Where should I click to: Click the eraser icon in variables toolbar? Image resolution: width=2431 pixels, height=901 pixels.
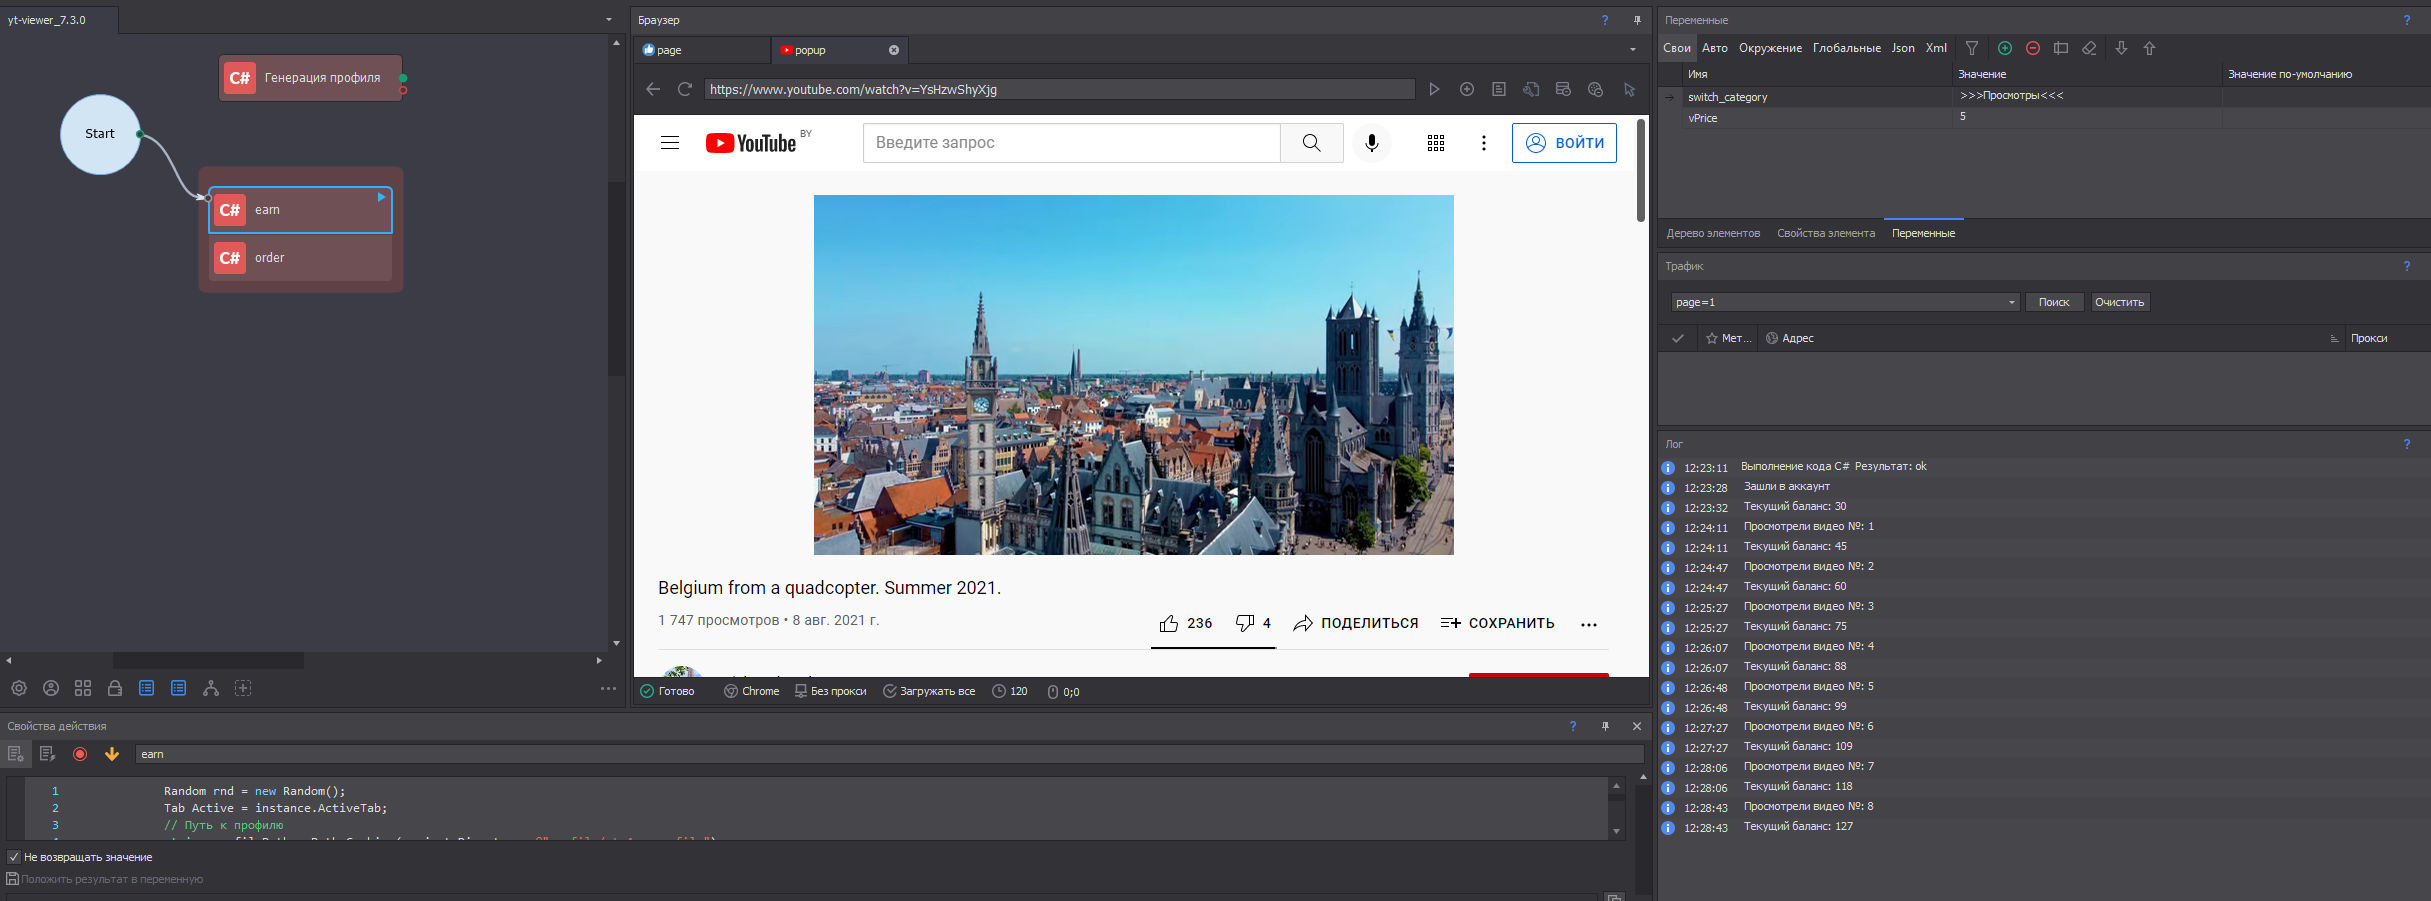[2089, 48]
